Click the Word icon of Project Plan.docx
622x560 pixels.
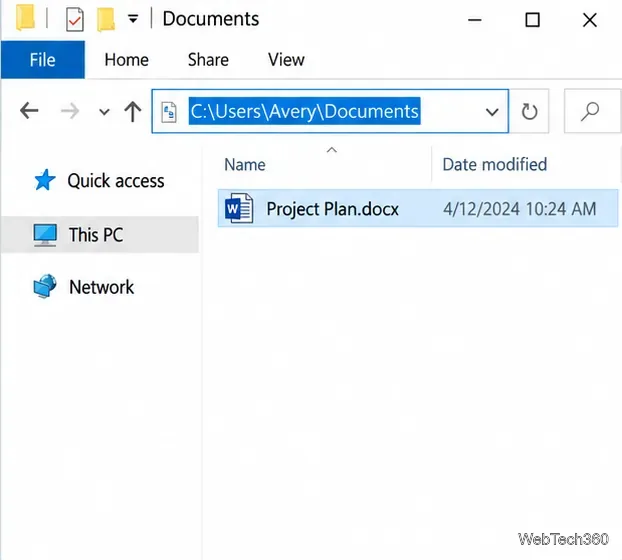(239, 208)
